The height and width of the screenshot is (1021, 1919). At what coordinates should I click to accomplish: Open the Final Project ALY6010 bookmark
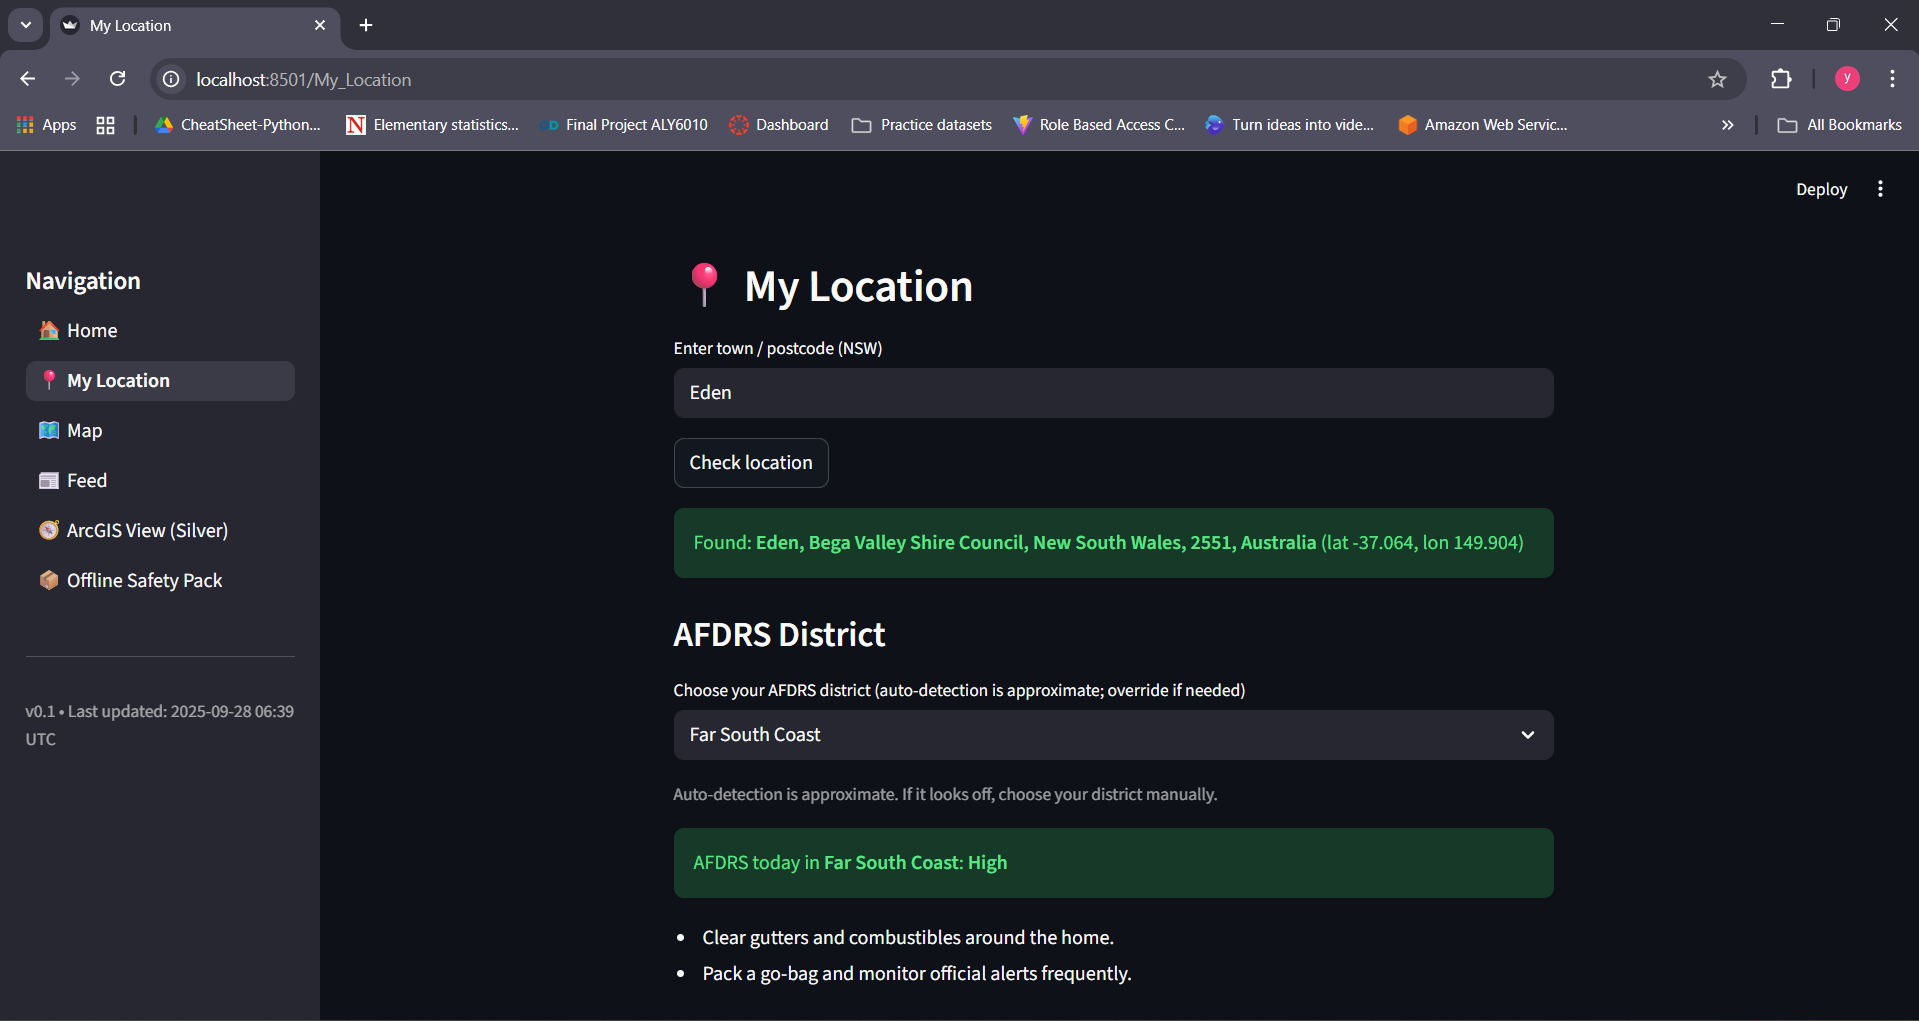click(623, 125)
